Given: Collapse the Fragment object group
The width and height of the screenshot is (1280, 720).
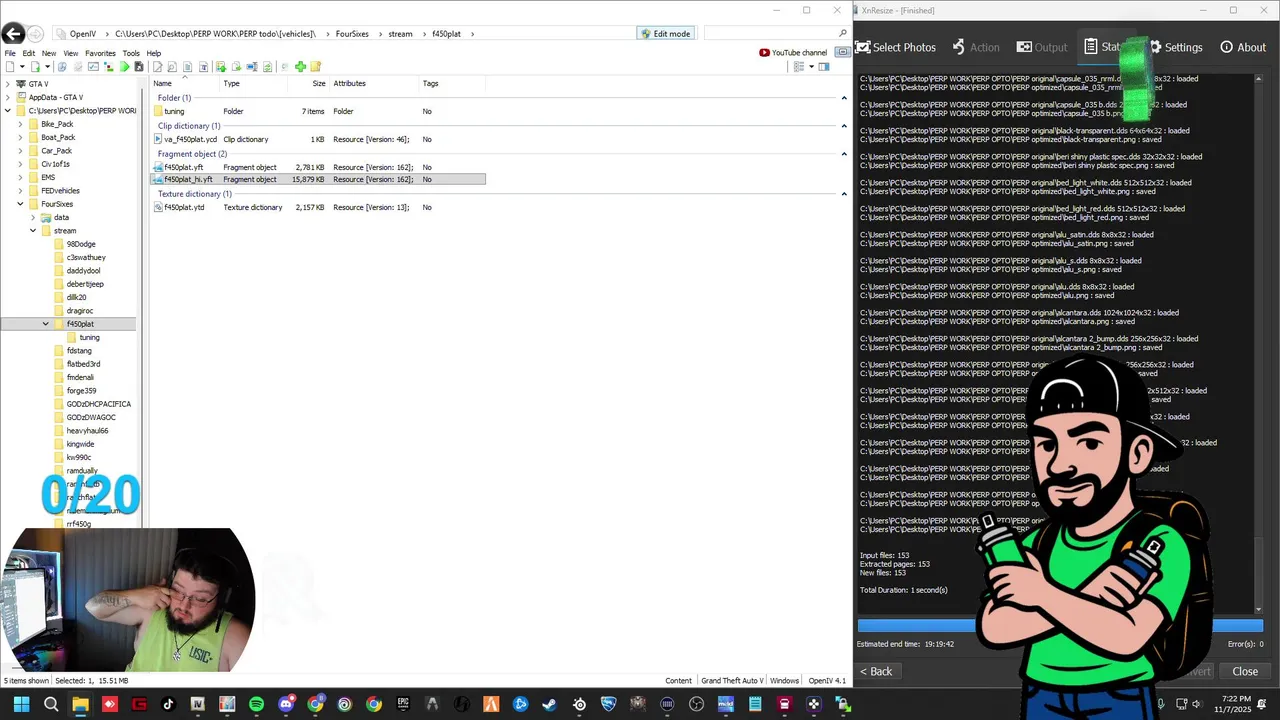Looking at the screenshot, I should [844, 154].
